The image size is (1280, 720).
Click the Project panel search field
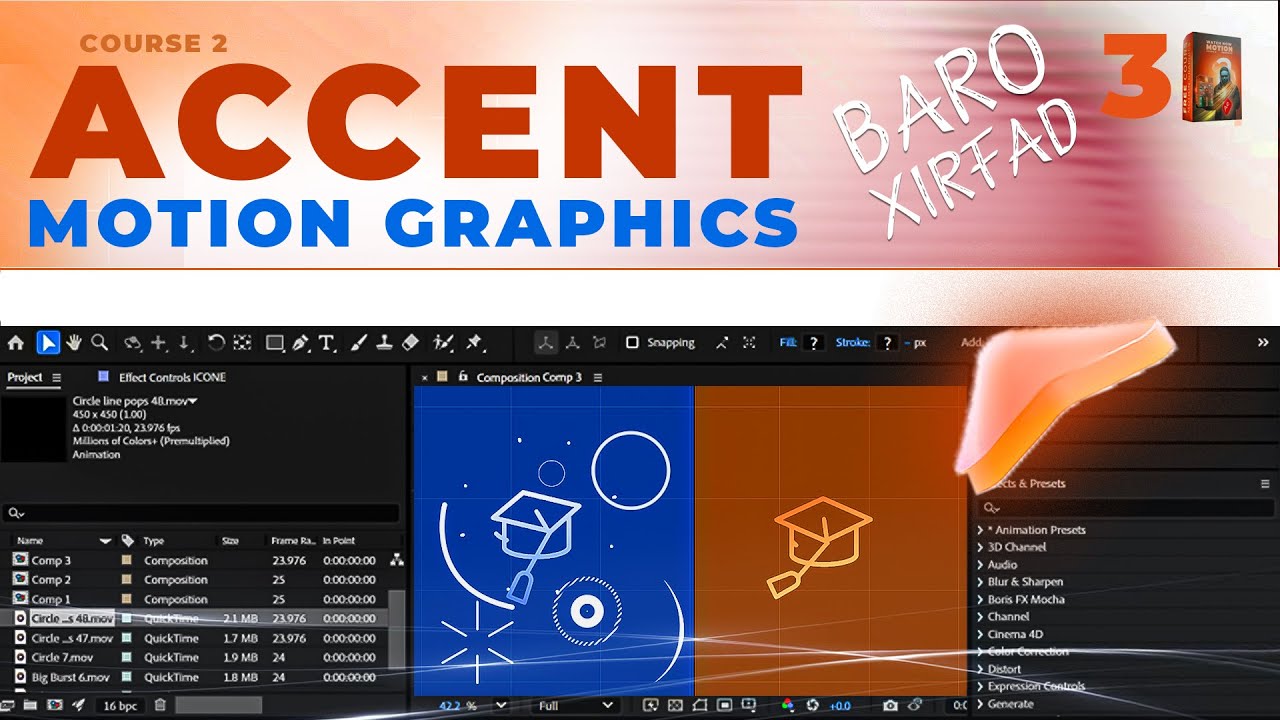pos(201,513)
